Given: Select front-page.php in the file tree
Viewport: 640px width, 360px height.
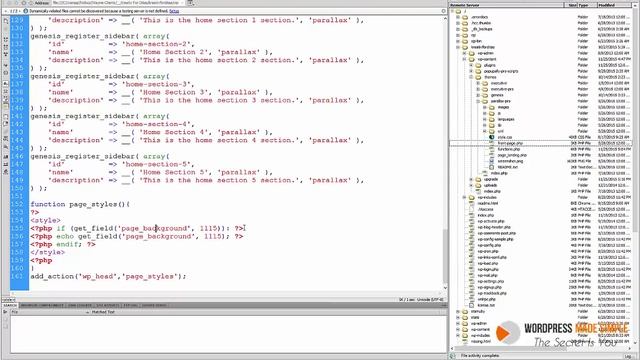Looking at the screenshot, I should pyautogui.click(x=510, y=143).
